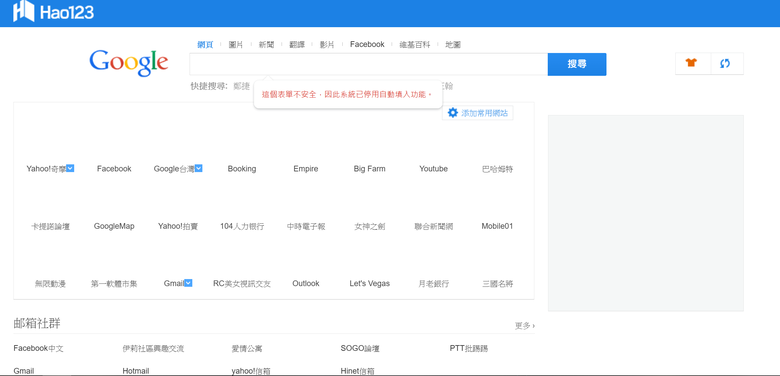
Task: Open the 女神之劍 site link
Action: pos(369,226)
